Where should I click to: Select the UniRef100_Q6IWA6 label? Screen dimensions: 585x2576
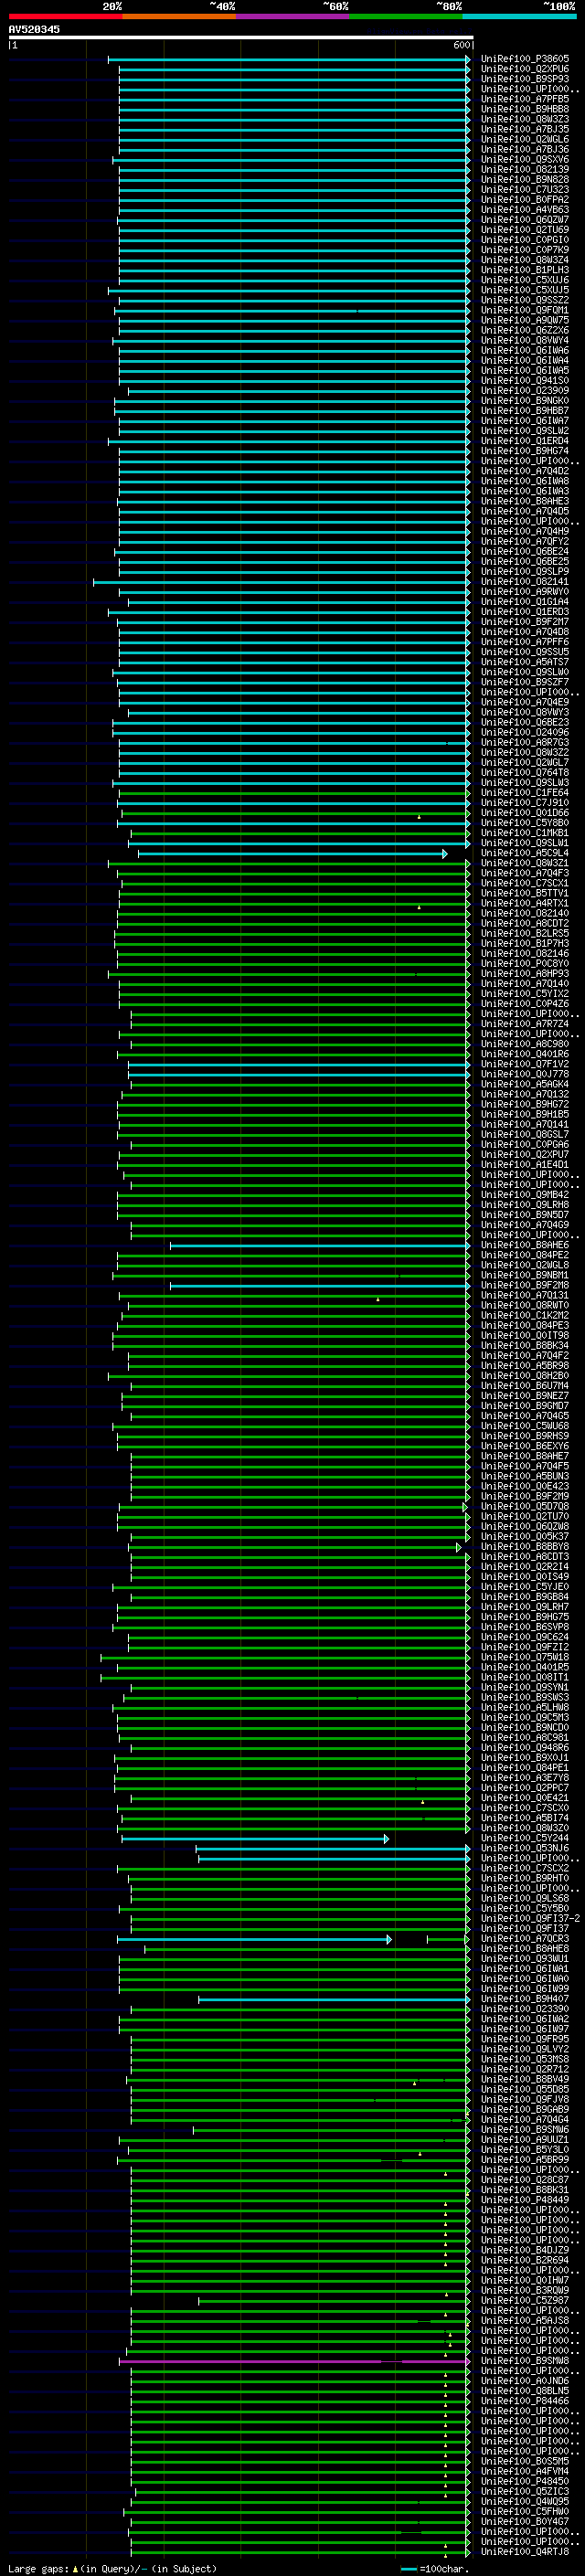[525, 350]
